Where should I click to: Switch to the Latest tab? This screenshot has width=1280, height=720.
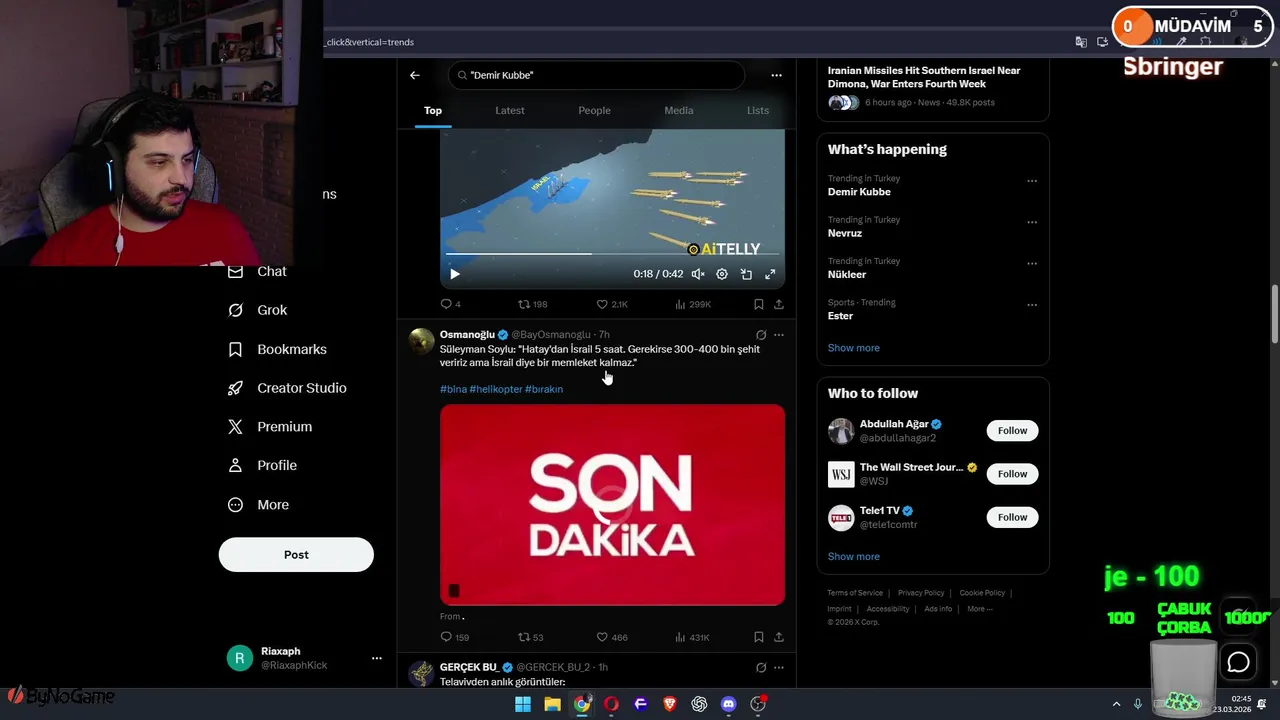pos(510,110)
